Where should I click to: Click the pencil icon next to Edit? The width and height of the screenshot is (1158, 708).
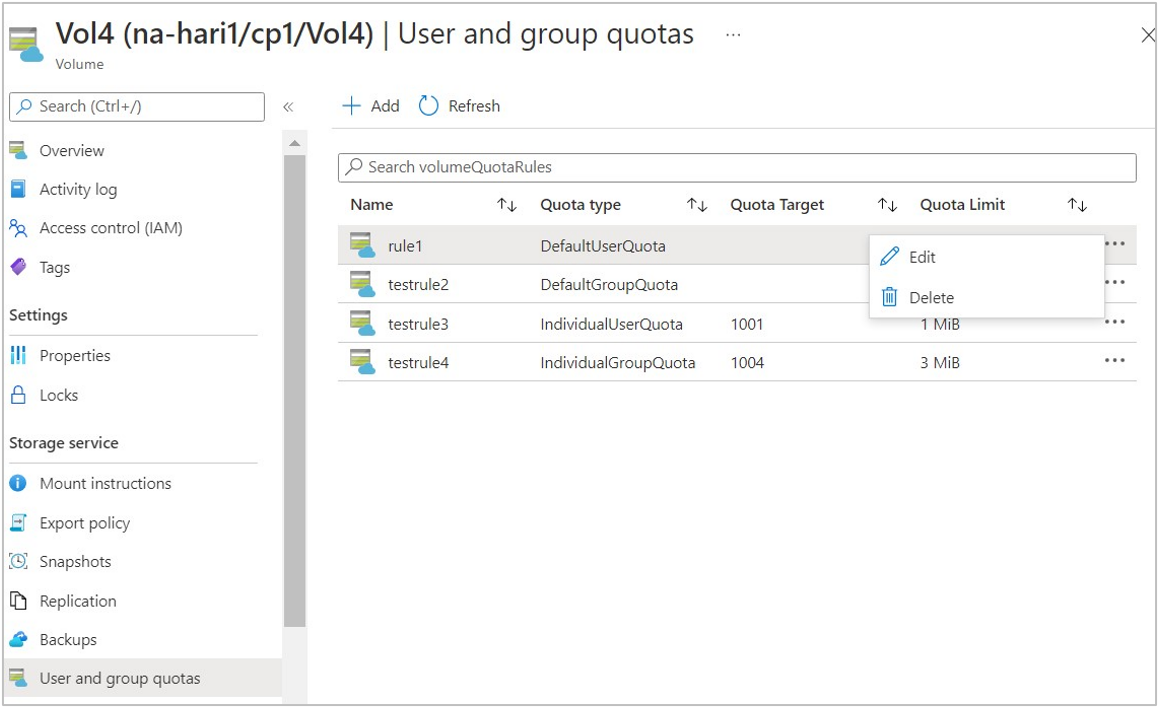pyautogui.click(x=890, y=257)
